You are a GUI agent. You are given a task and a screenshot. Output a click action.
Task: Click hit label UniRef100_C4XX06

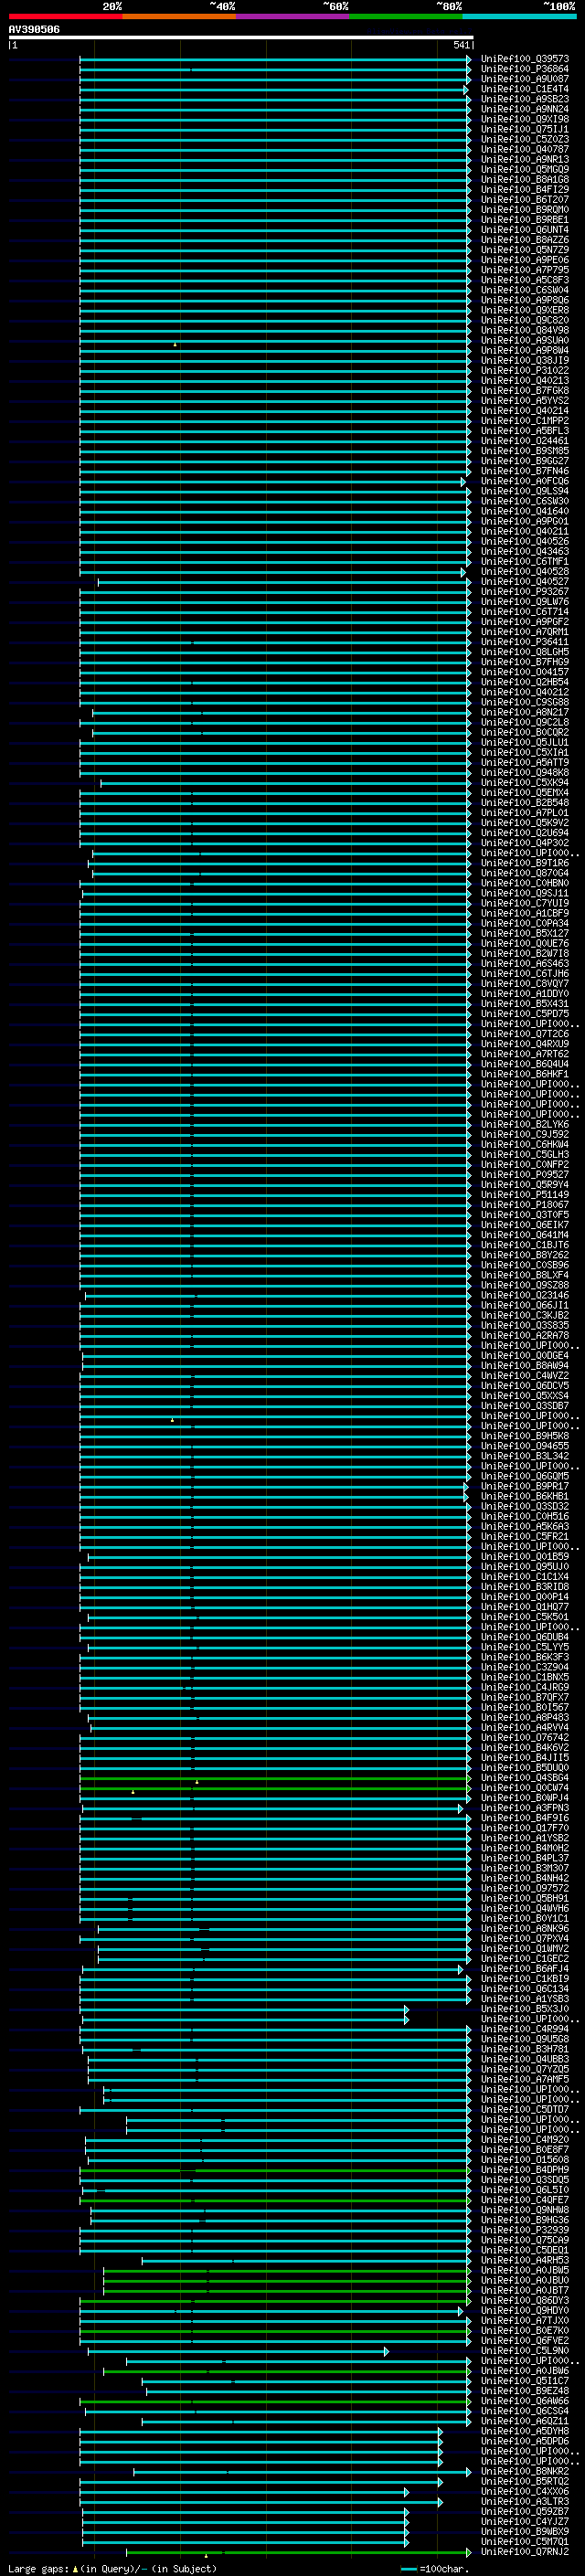tap(525, 2492)
